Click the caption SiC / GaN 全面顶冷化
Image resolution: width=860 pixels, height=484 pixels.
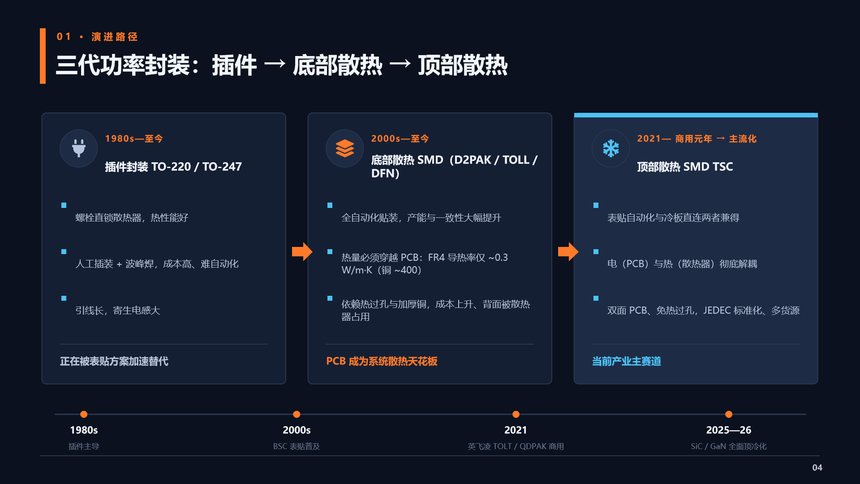[728, 447]
